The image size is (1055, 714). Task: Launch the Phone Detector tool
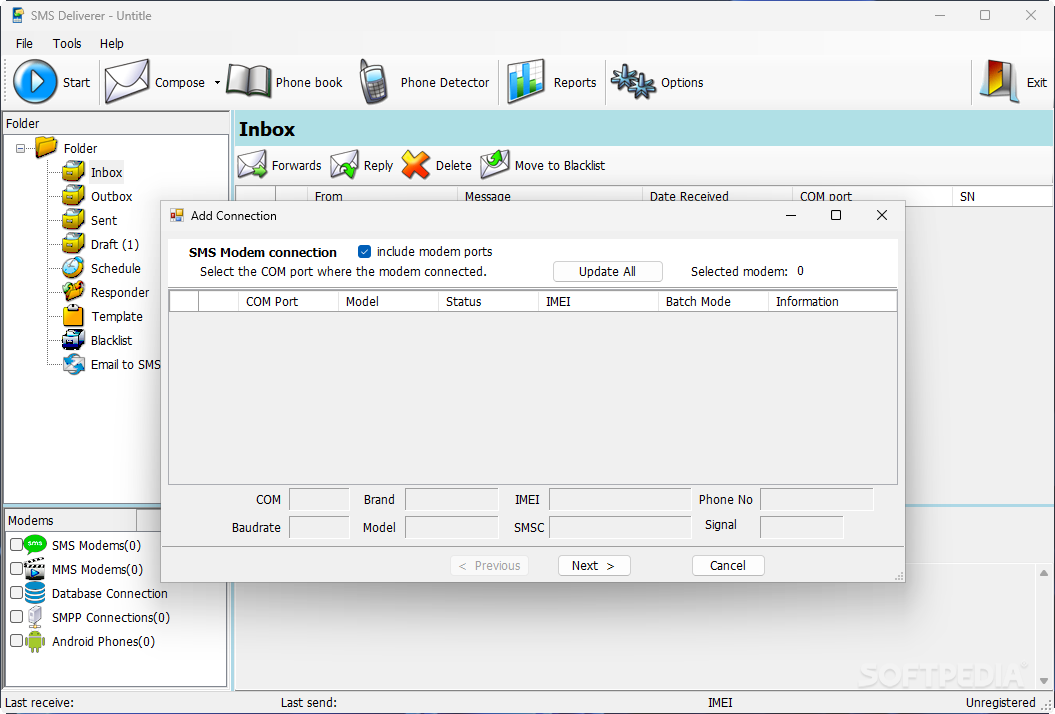(373, 81)
